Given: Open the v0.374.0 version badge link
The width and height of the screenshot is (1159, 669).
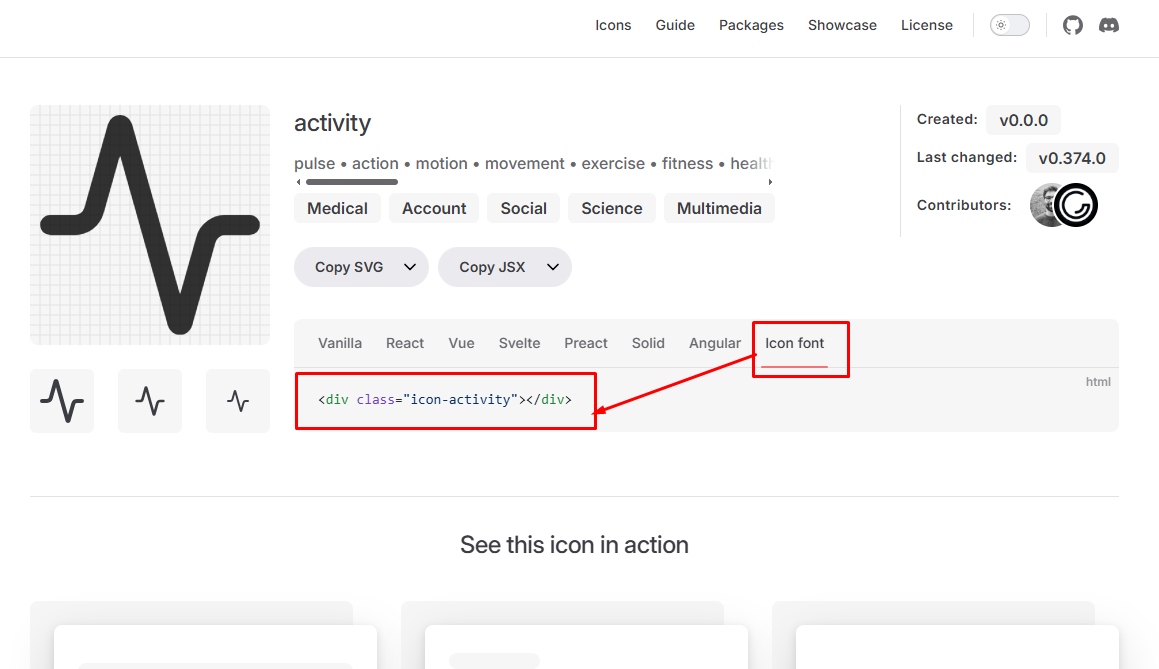Looking at the screenshot, I should (x=1071, y=157).
